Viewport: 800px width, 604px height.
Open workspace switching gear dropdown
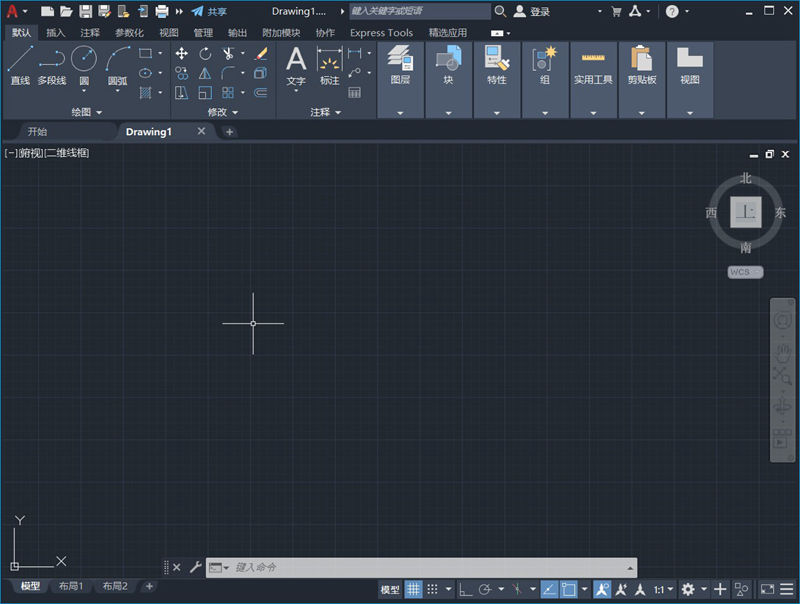[x=704, y=590]
